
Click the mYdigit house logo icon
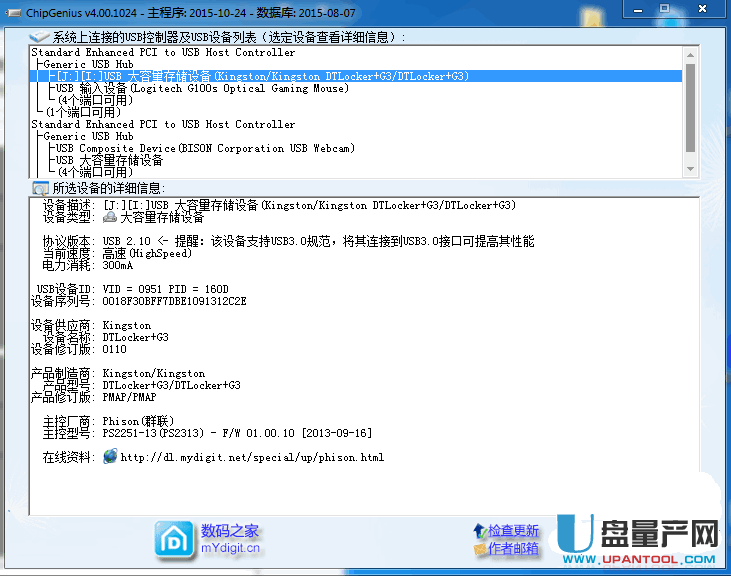pos(173,539)
